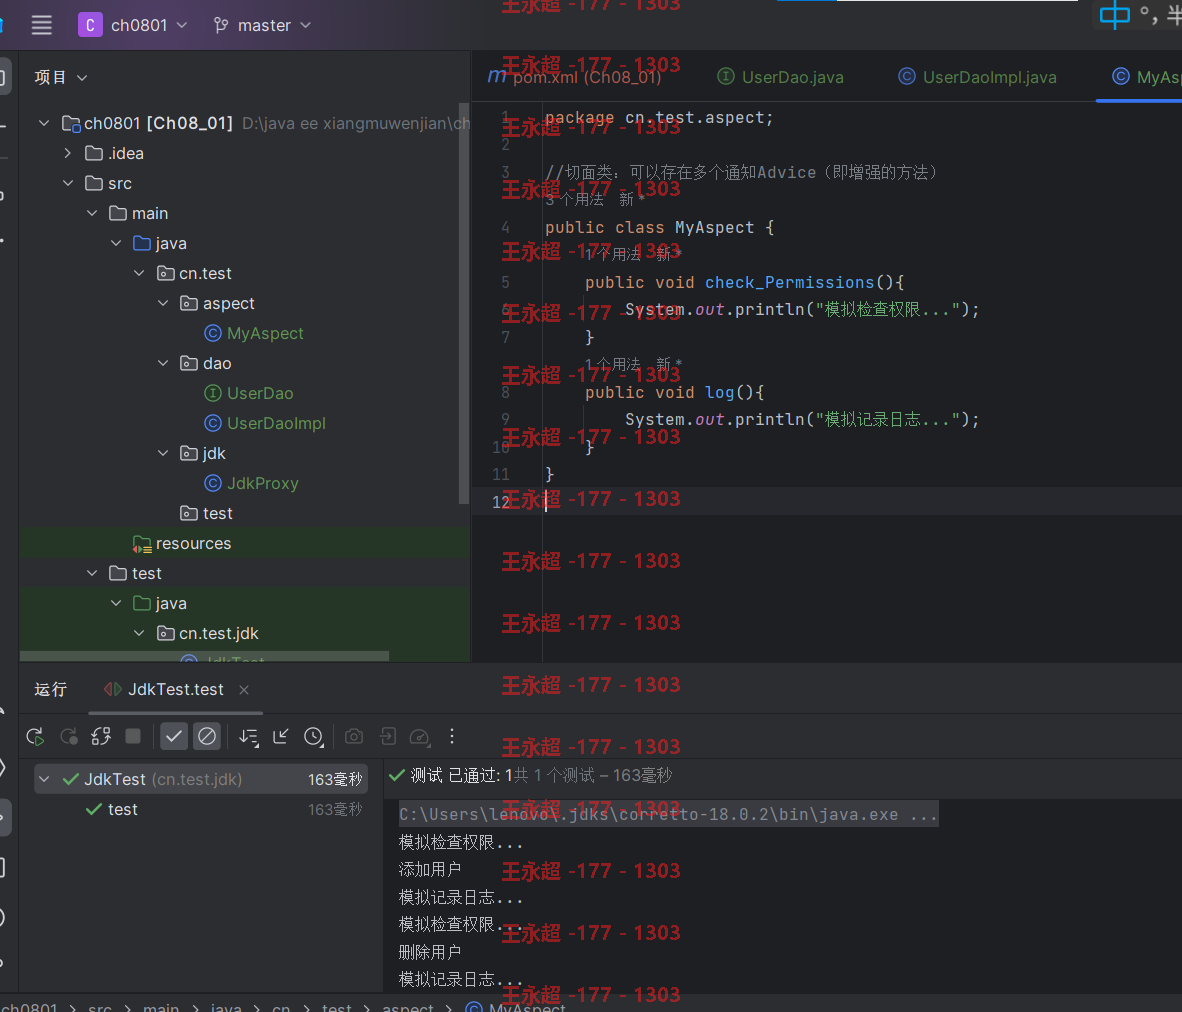Image resolution: width=1182 pixels, height=1012 pixels.
Task: Switch to UserDaoImpl.java editor tab
Action: (977, 77)
